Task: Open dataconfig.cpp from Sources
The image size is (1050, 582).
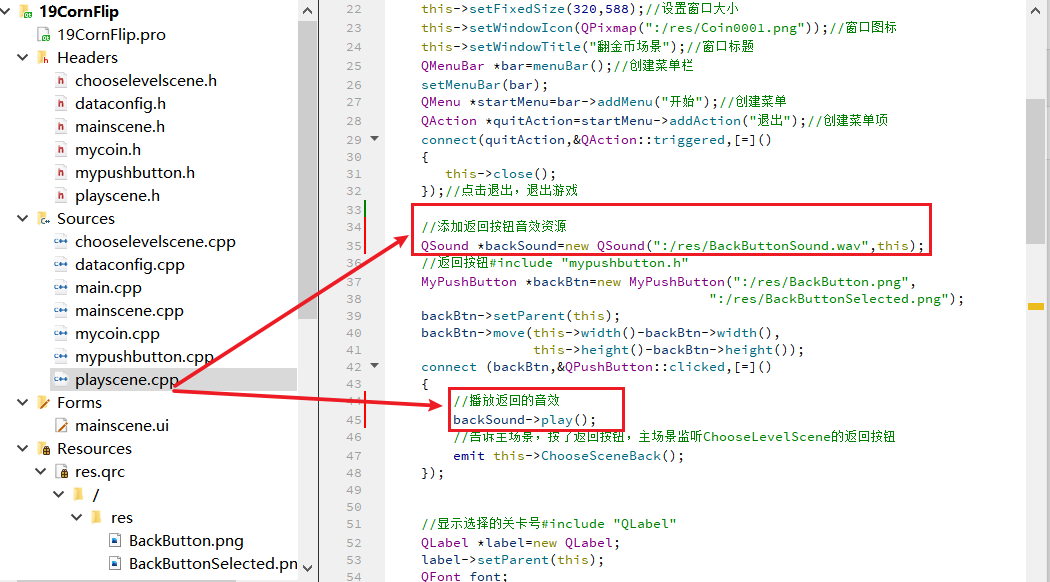Action: click(x=130, y=265)
